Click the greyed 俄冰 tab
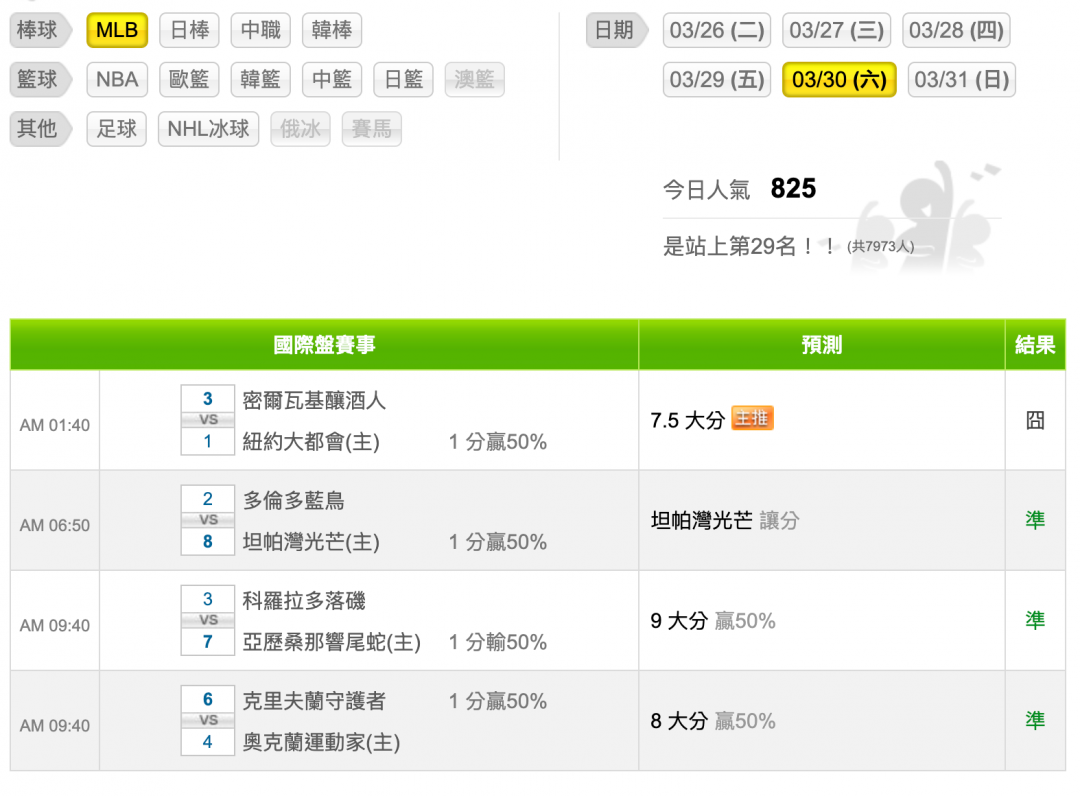This screenshot has height=796, width=1080. pyautogui.click(x=300, y=129)
